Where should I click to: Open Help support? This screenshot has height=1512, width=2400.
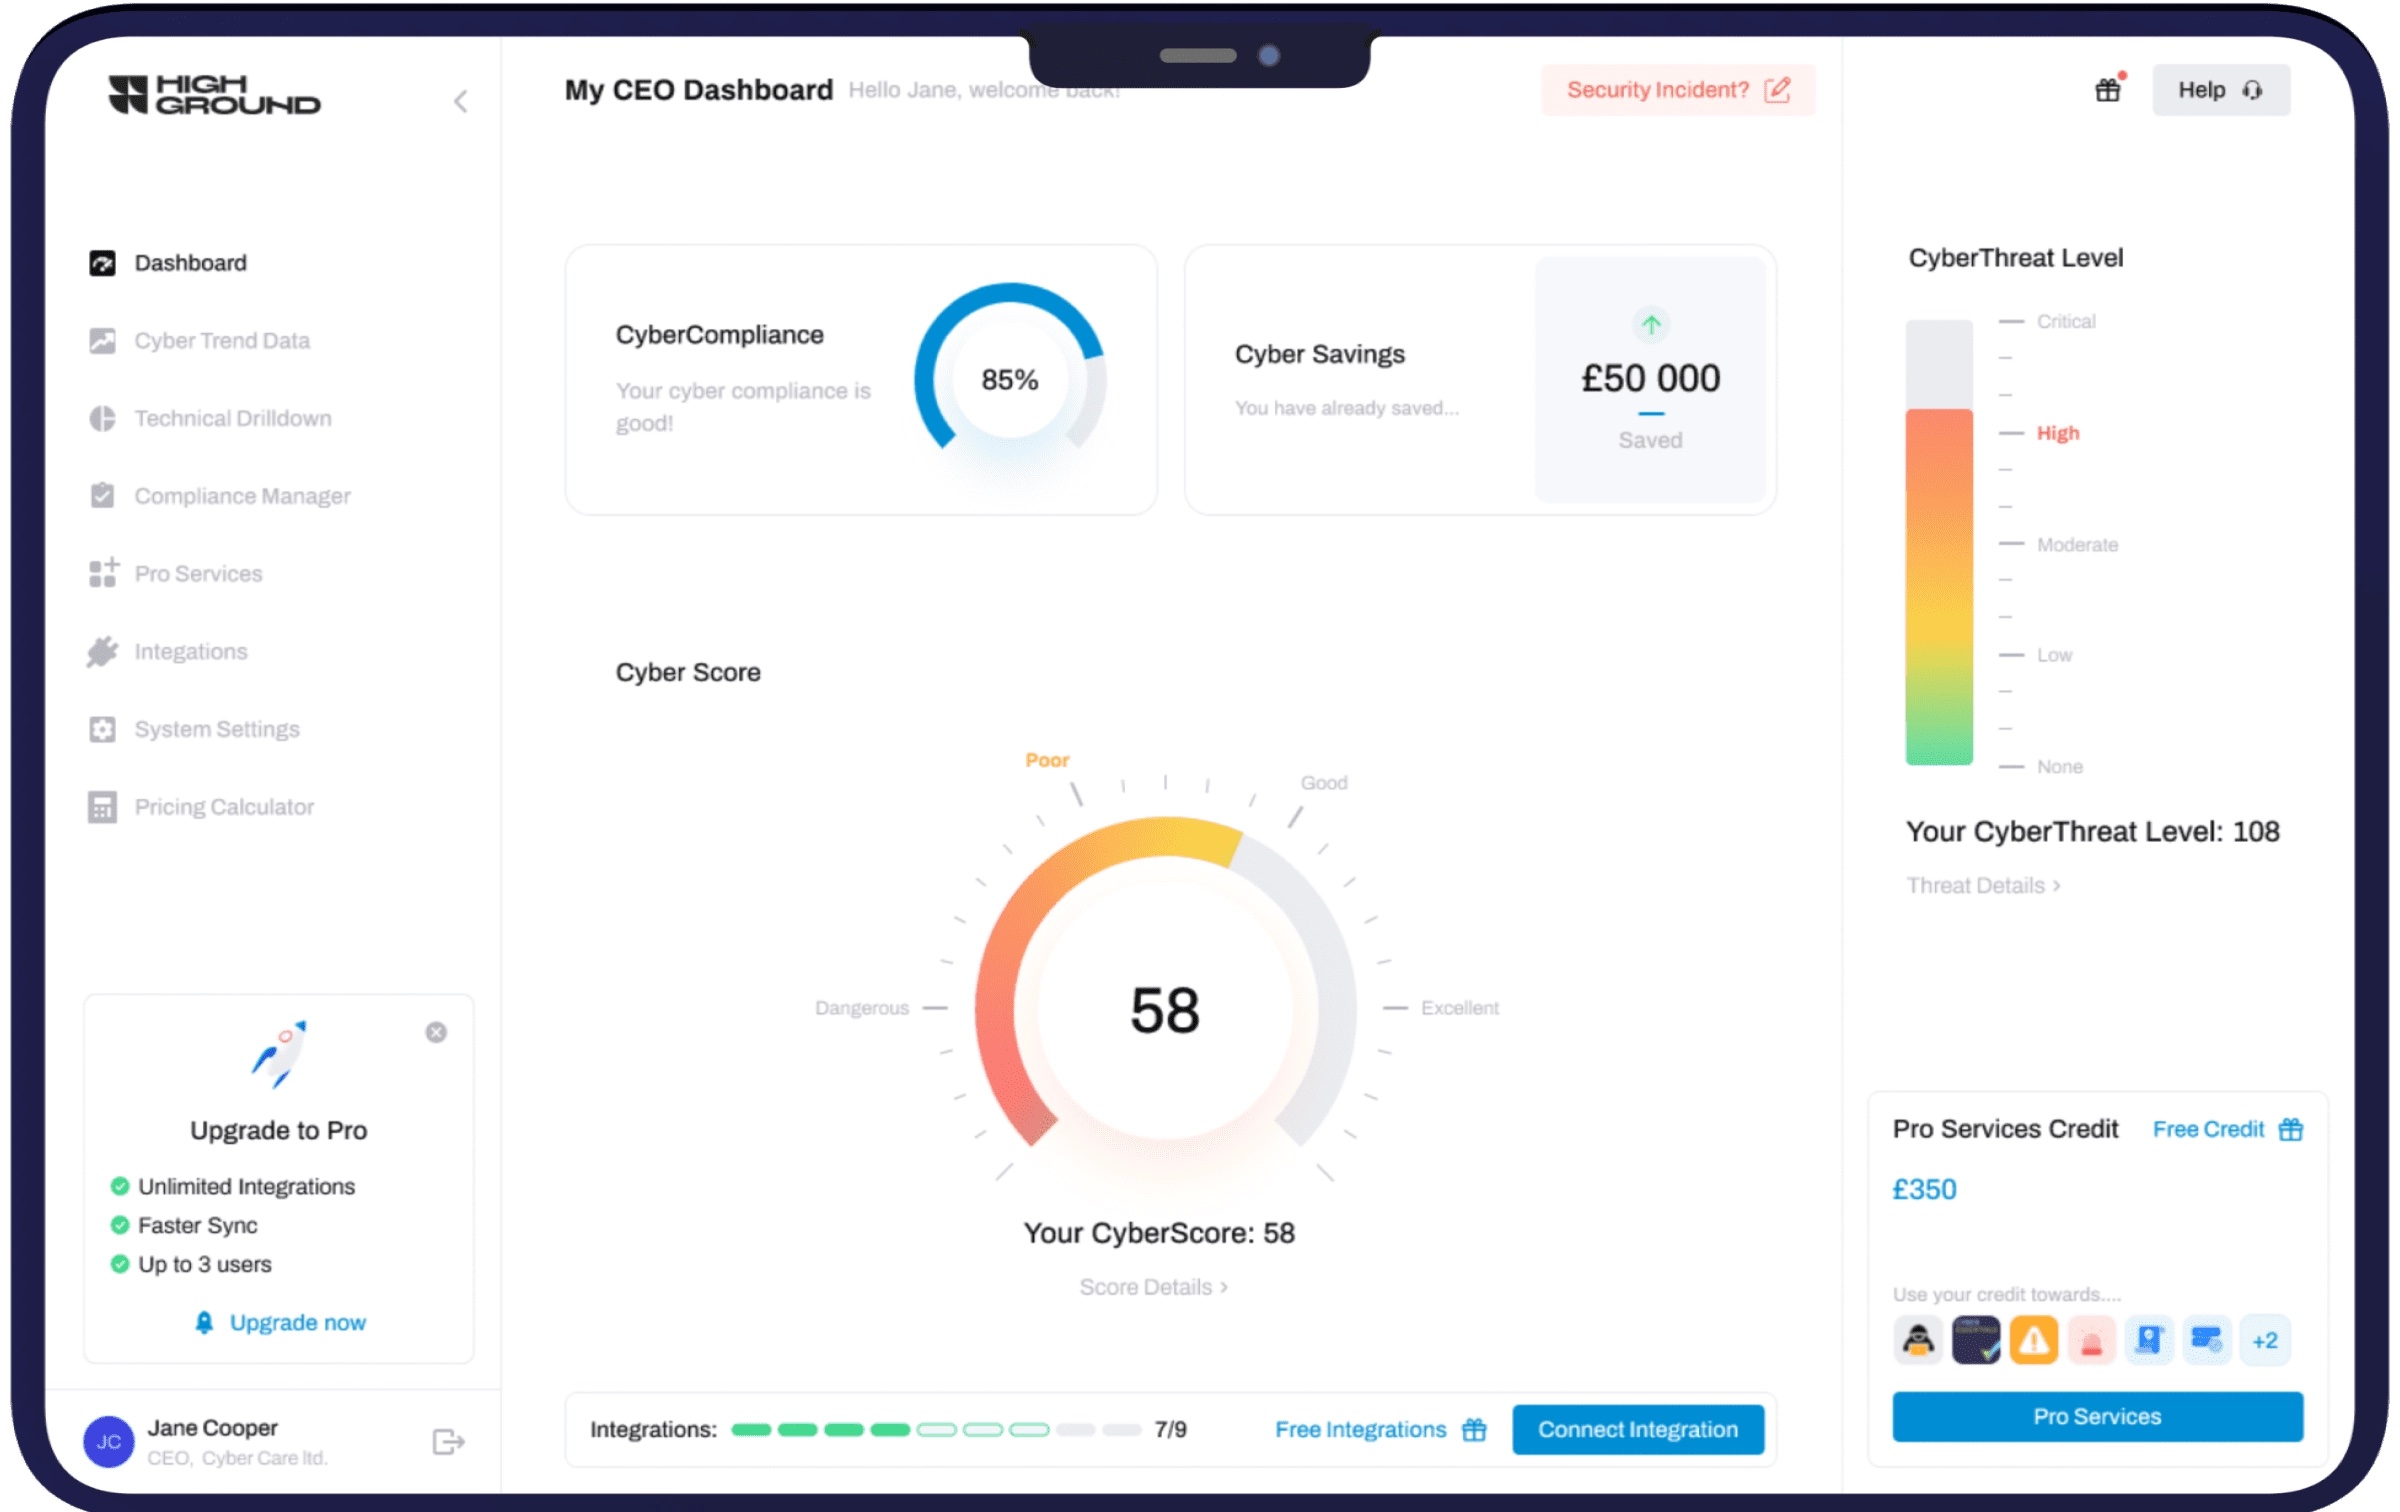(2220, 90)
